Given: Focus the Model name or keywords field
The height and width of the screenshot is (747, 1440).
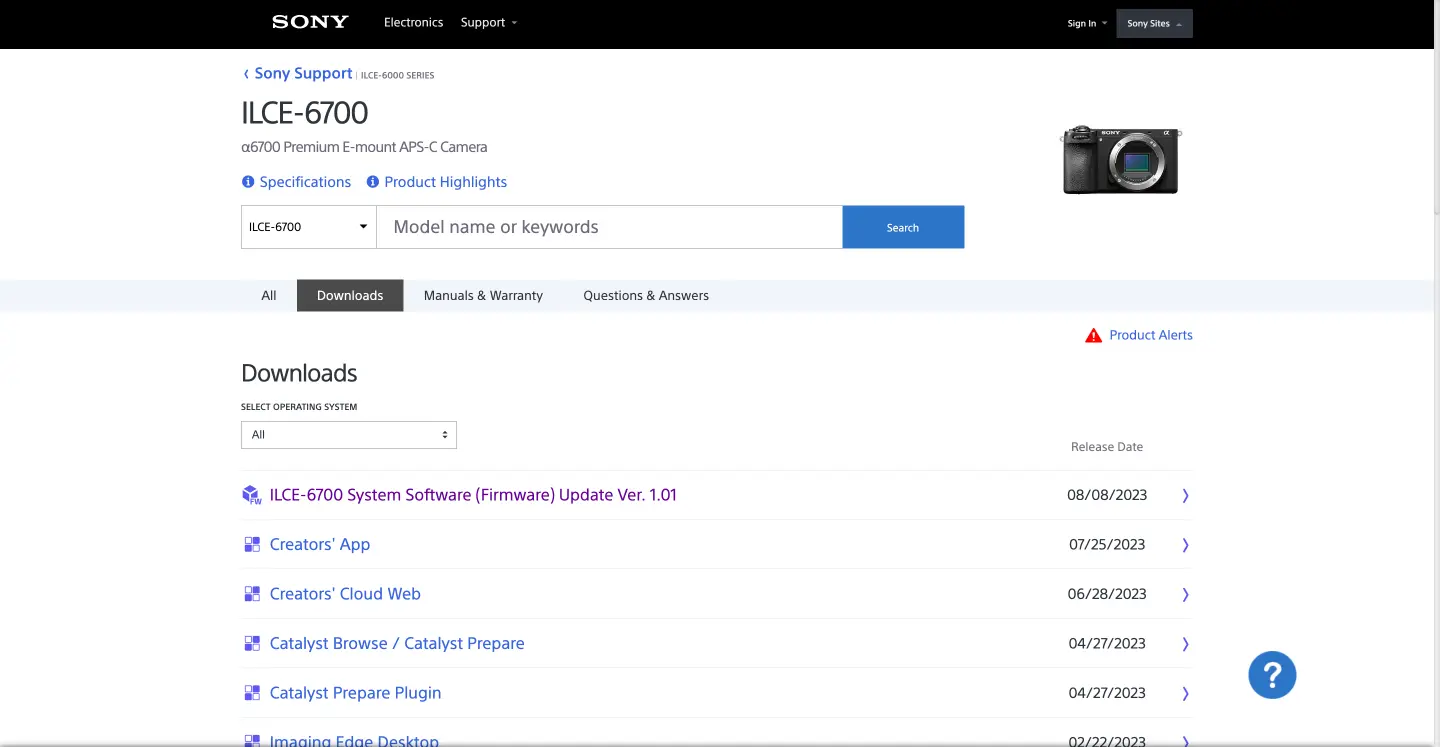Looking at the screenshot, I should [609, 227].
